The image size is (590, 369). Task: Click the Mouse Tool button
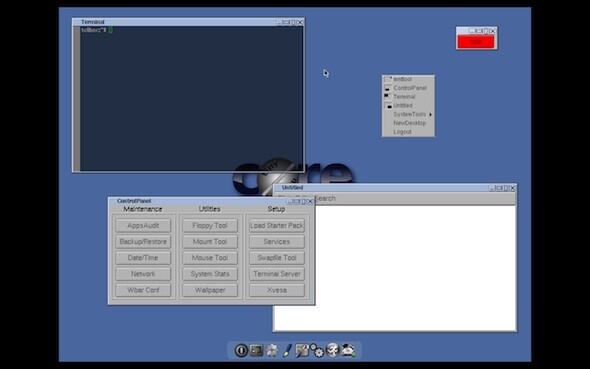coord(210,258)
